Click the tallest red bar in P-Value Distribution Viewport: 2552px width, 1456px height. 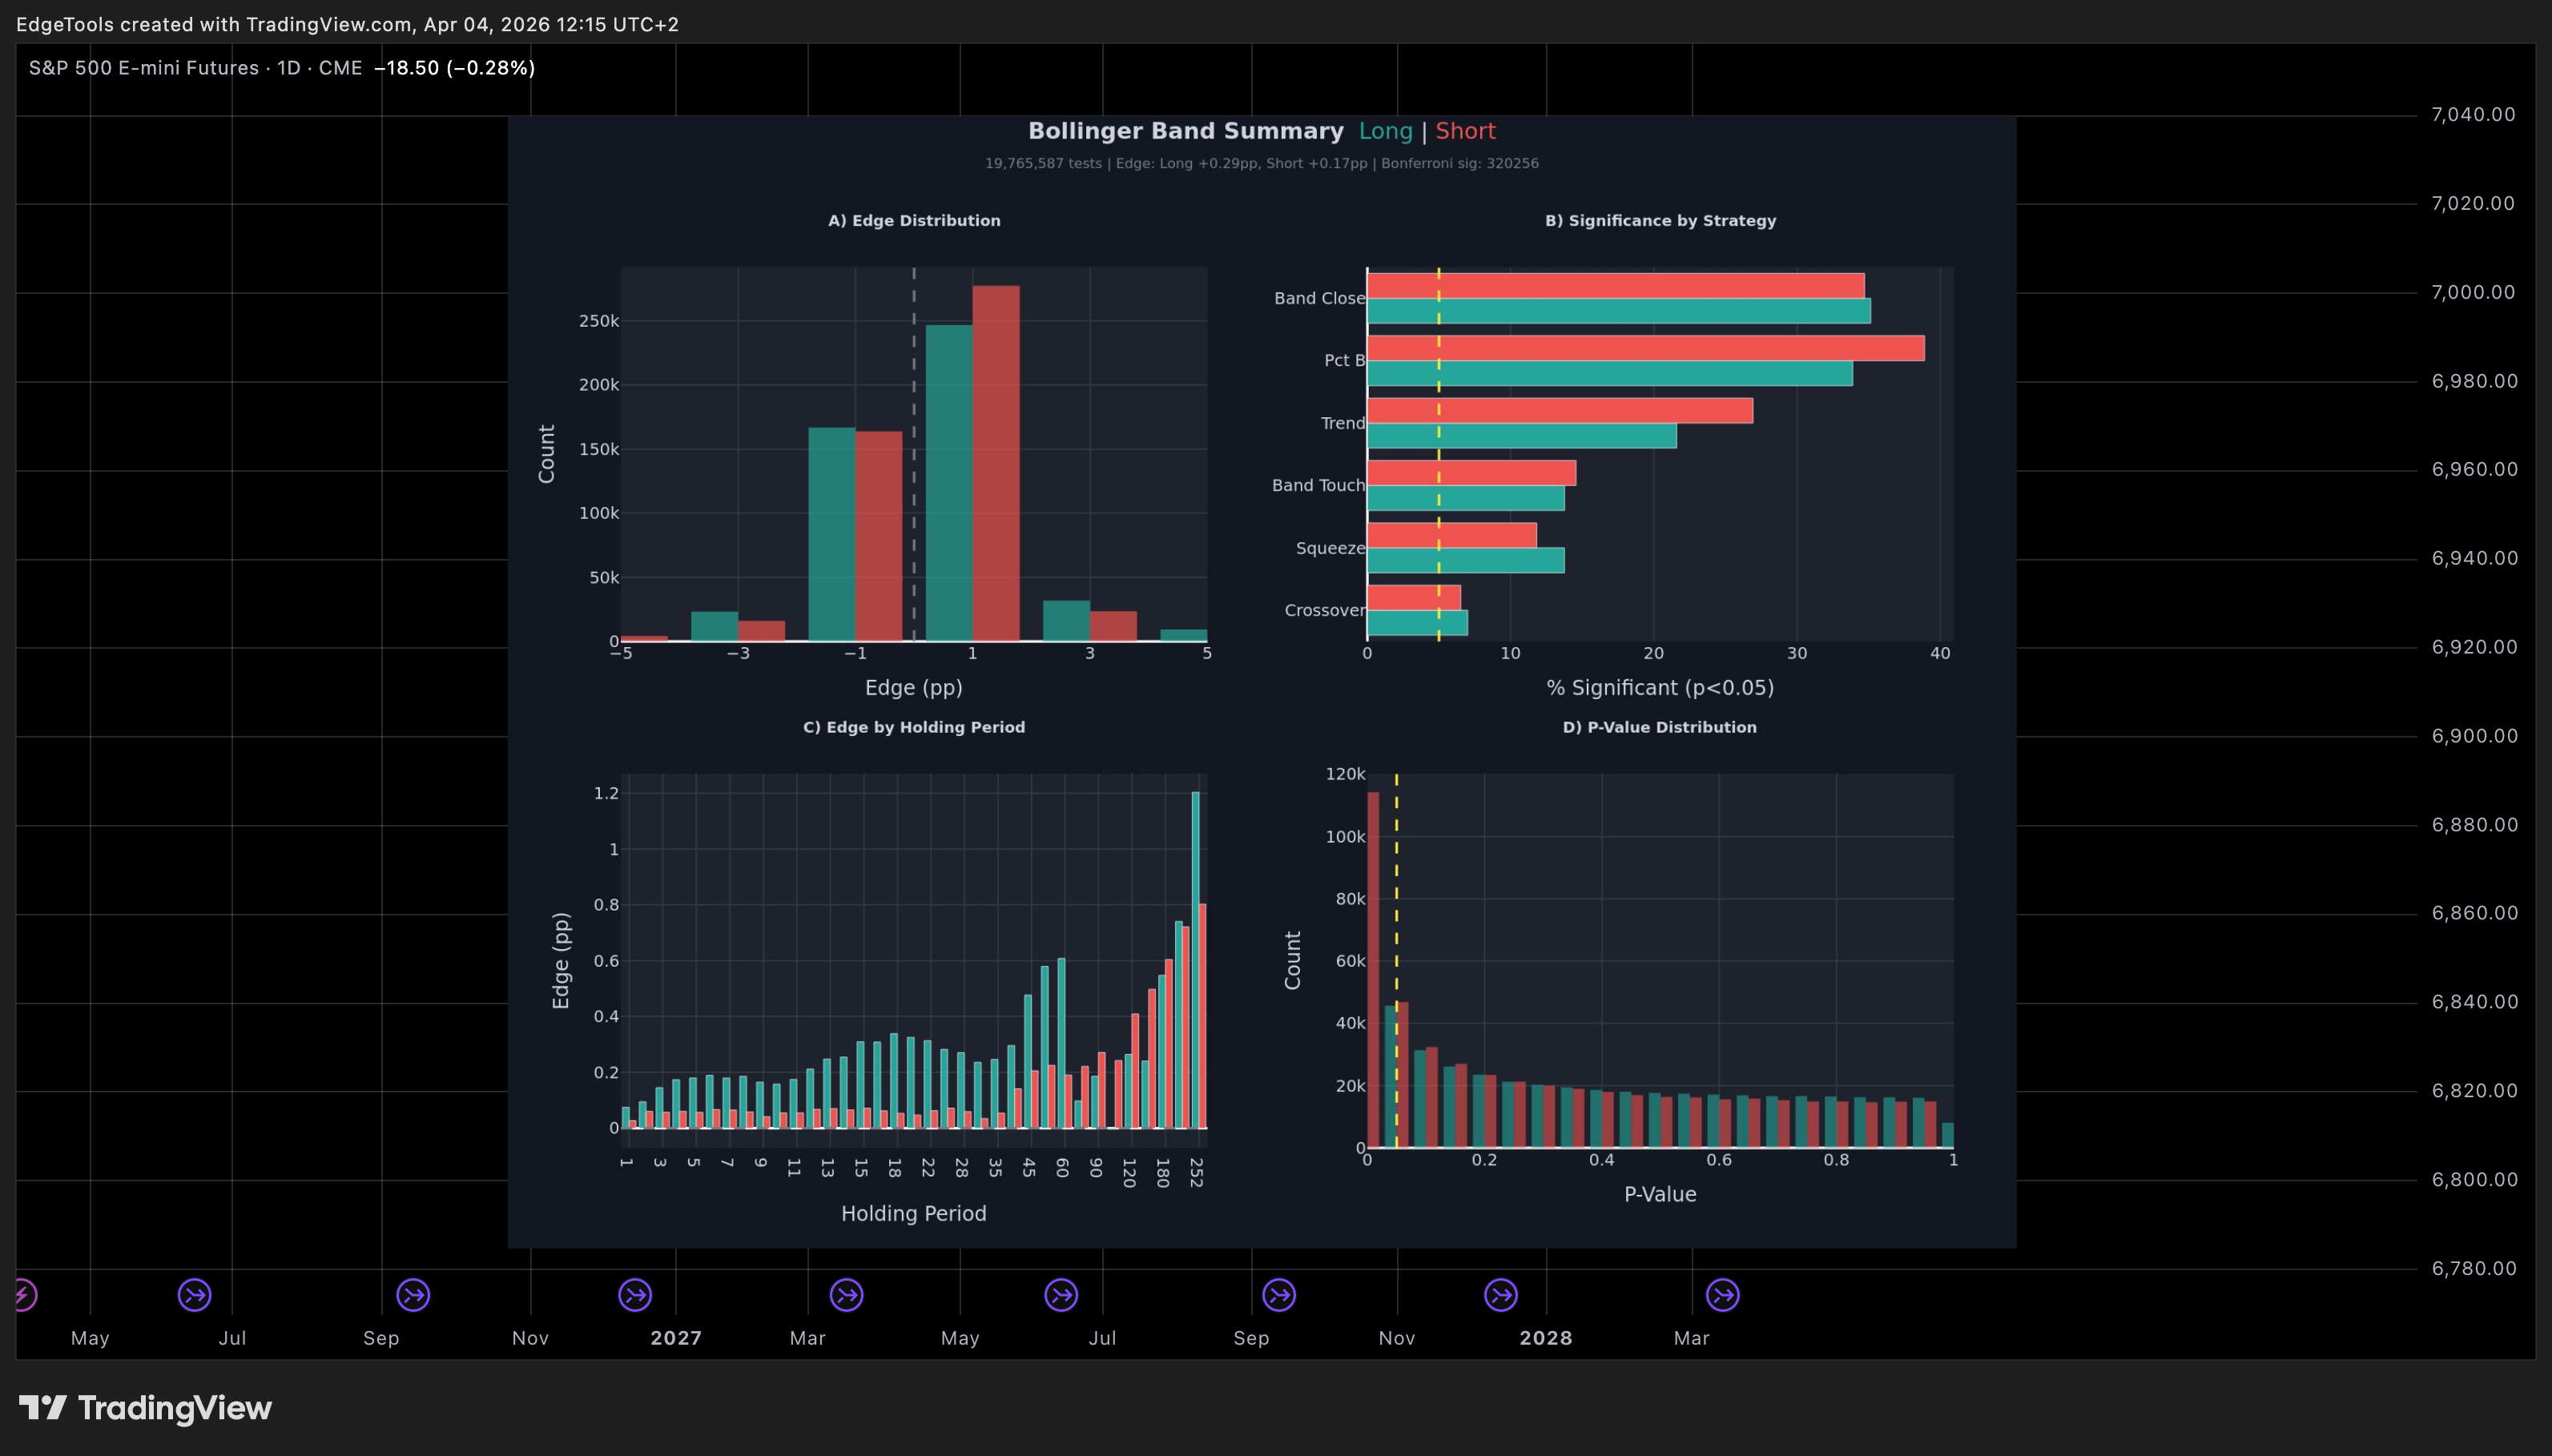pos(1373,970)
